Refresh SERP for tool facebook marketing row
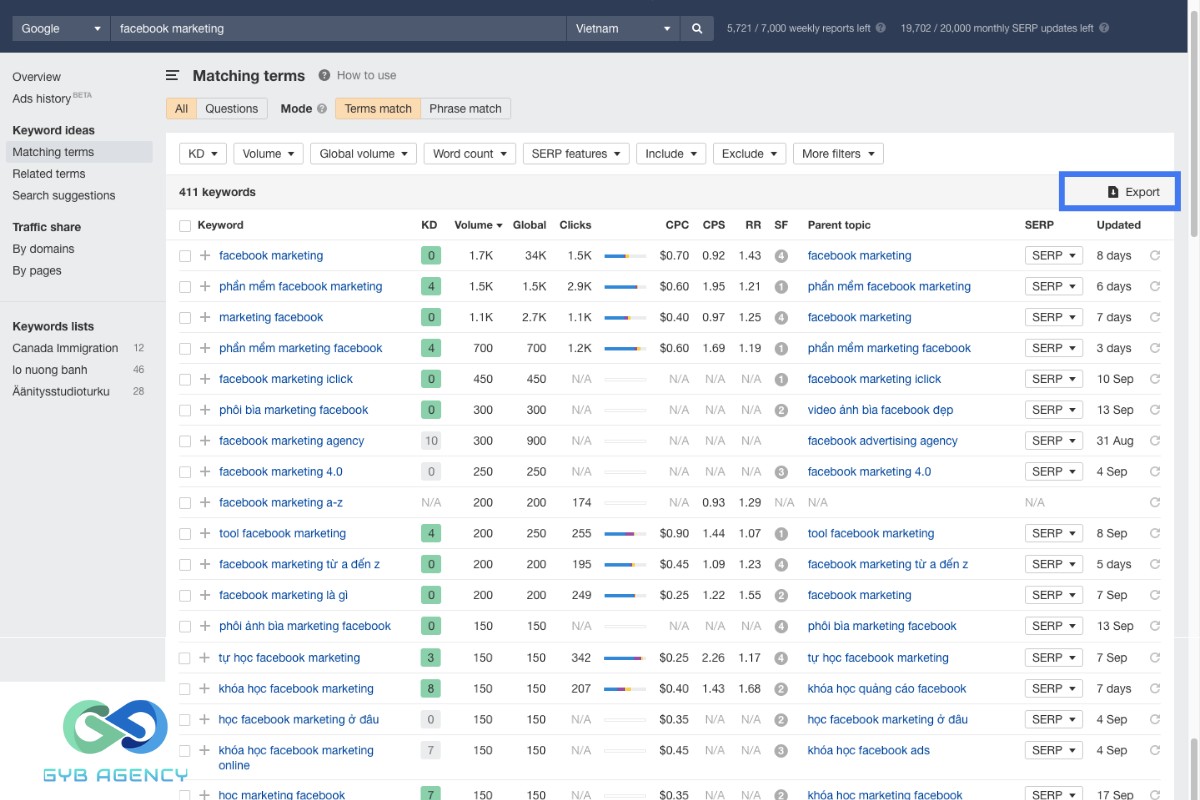This screenshot has width=1200, height=800. (1155, 533)
